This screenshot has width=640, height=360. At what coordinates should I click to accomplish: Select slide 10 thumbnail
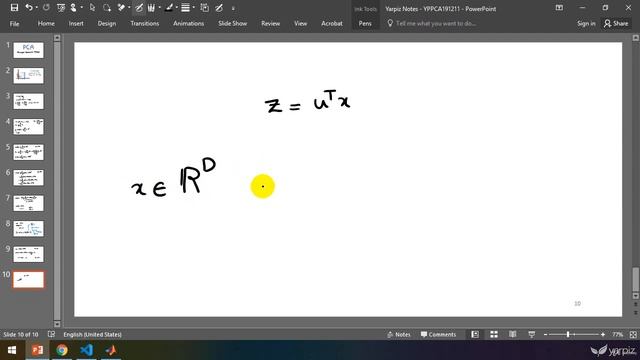tap(28, 280)
